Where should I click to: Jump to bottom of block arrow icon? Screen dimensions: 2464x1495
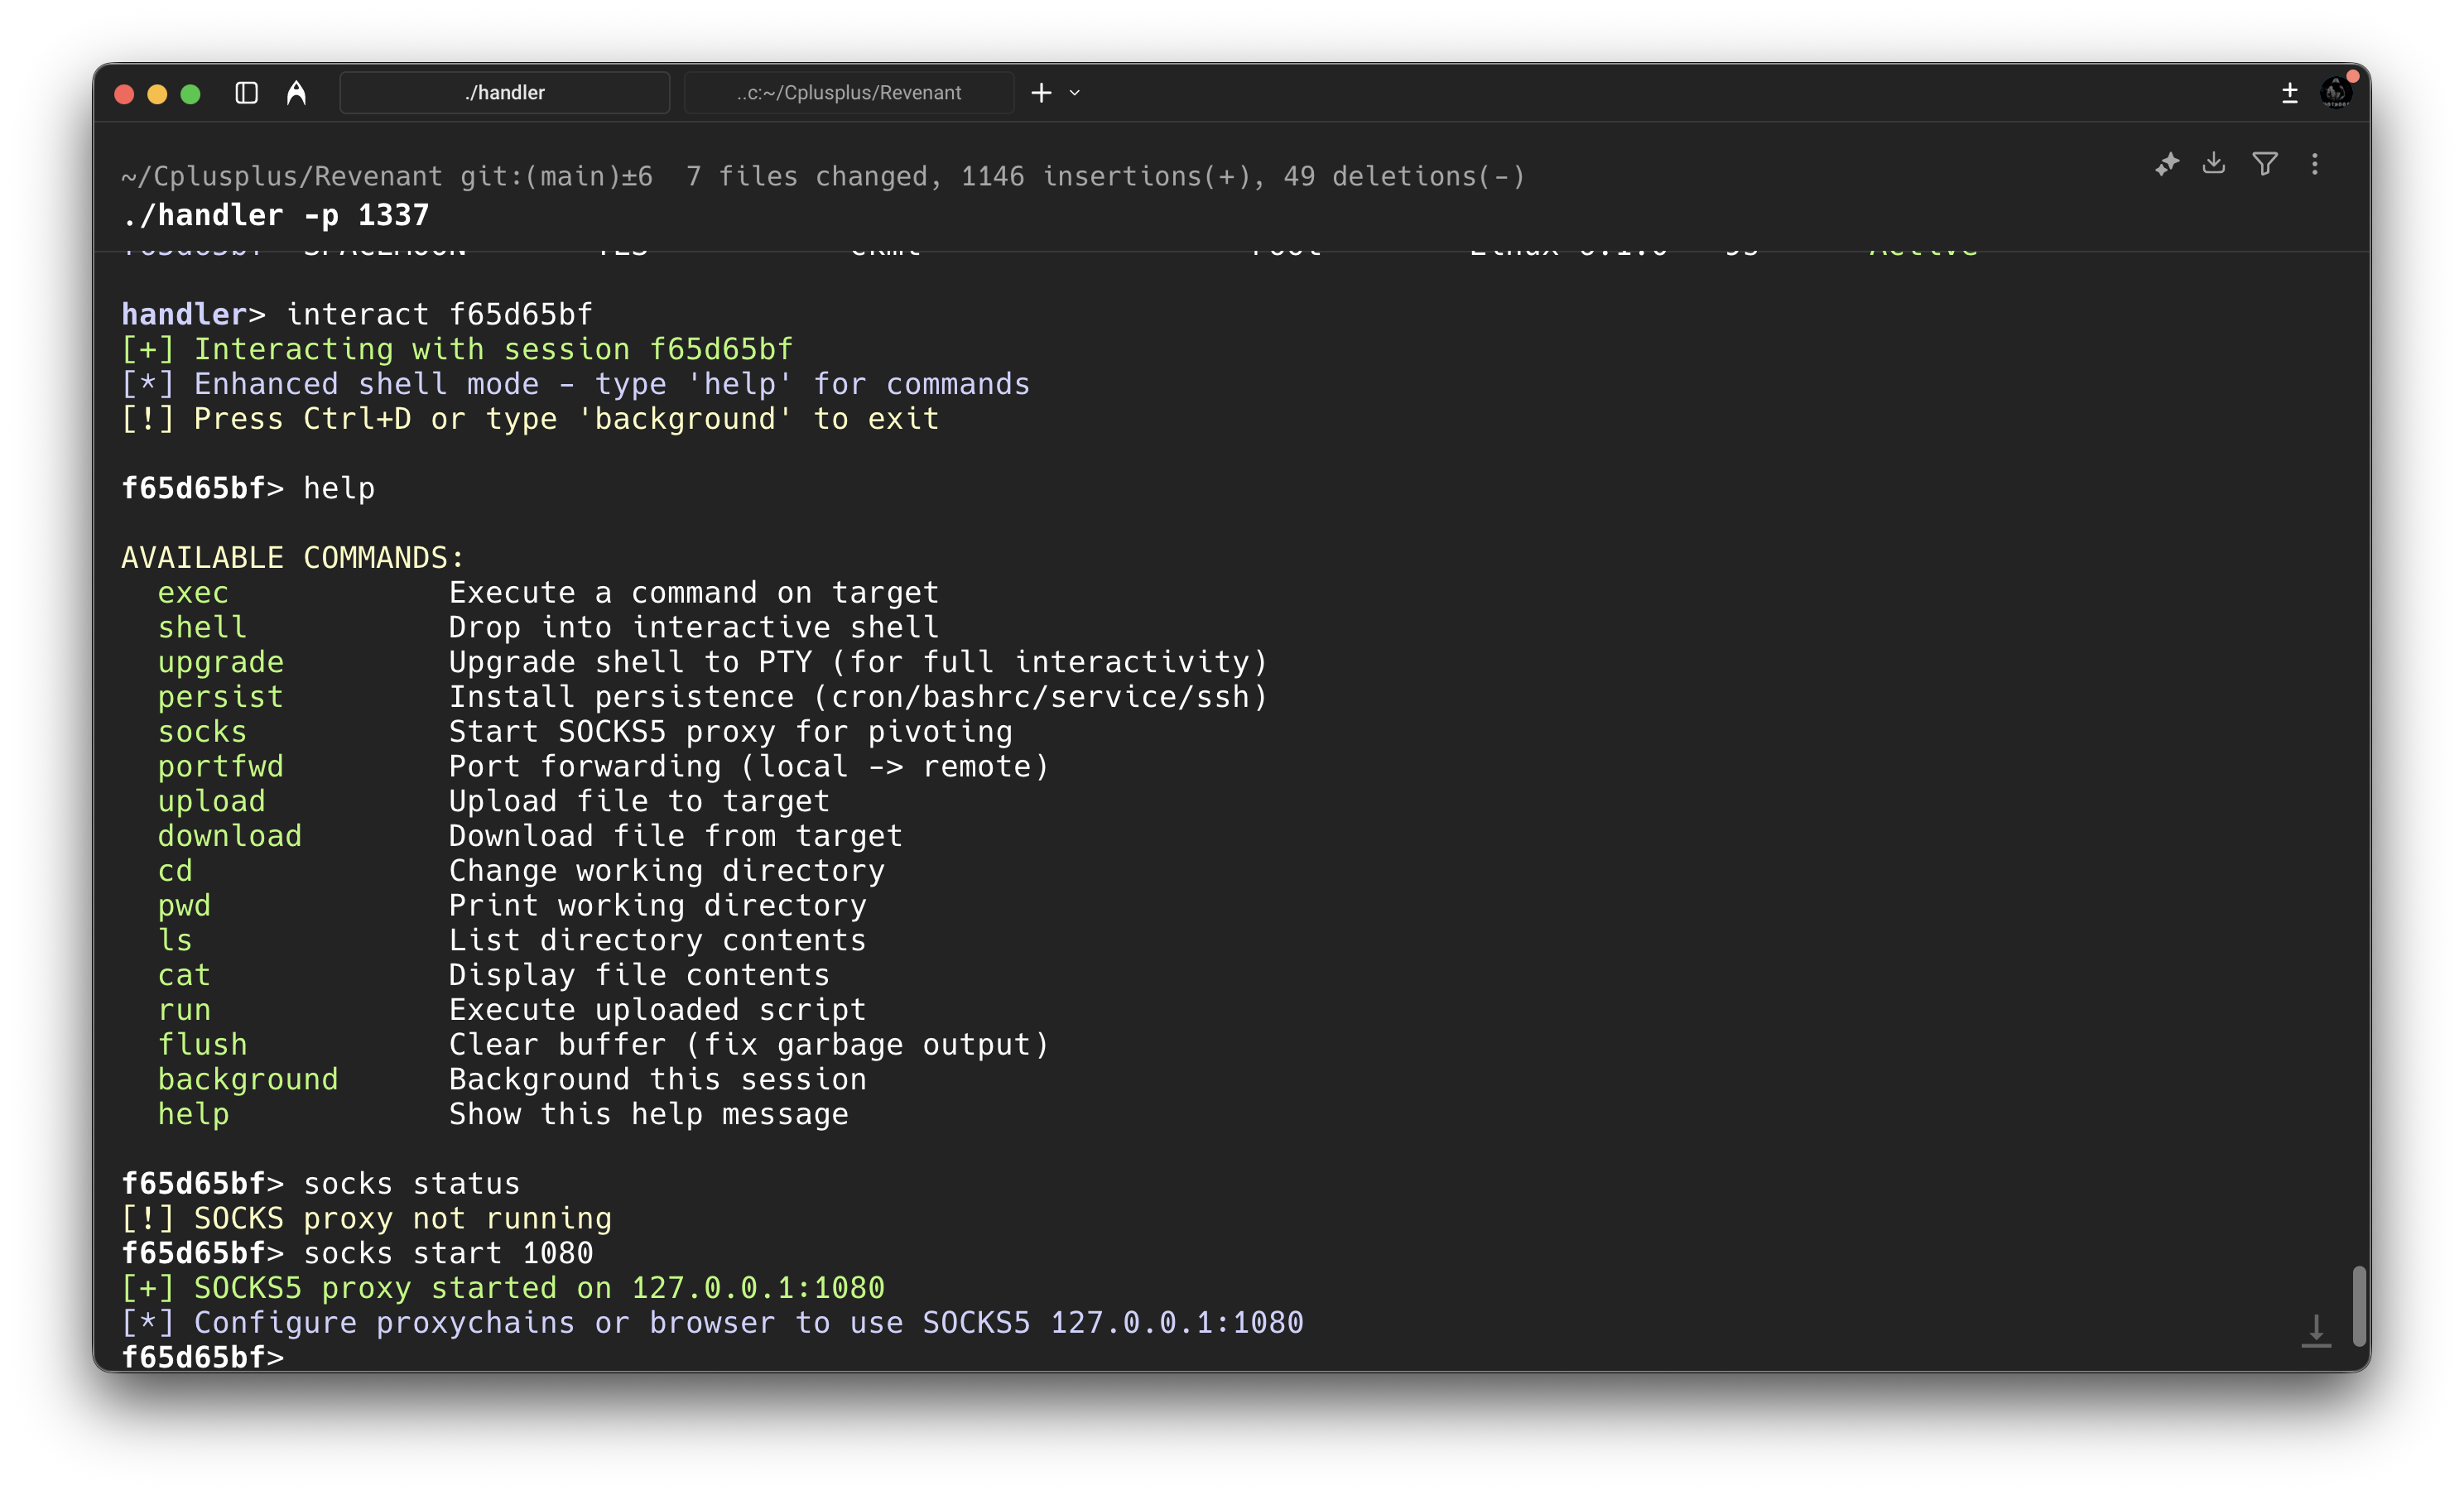[2316, 1331]
